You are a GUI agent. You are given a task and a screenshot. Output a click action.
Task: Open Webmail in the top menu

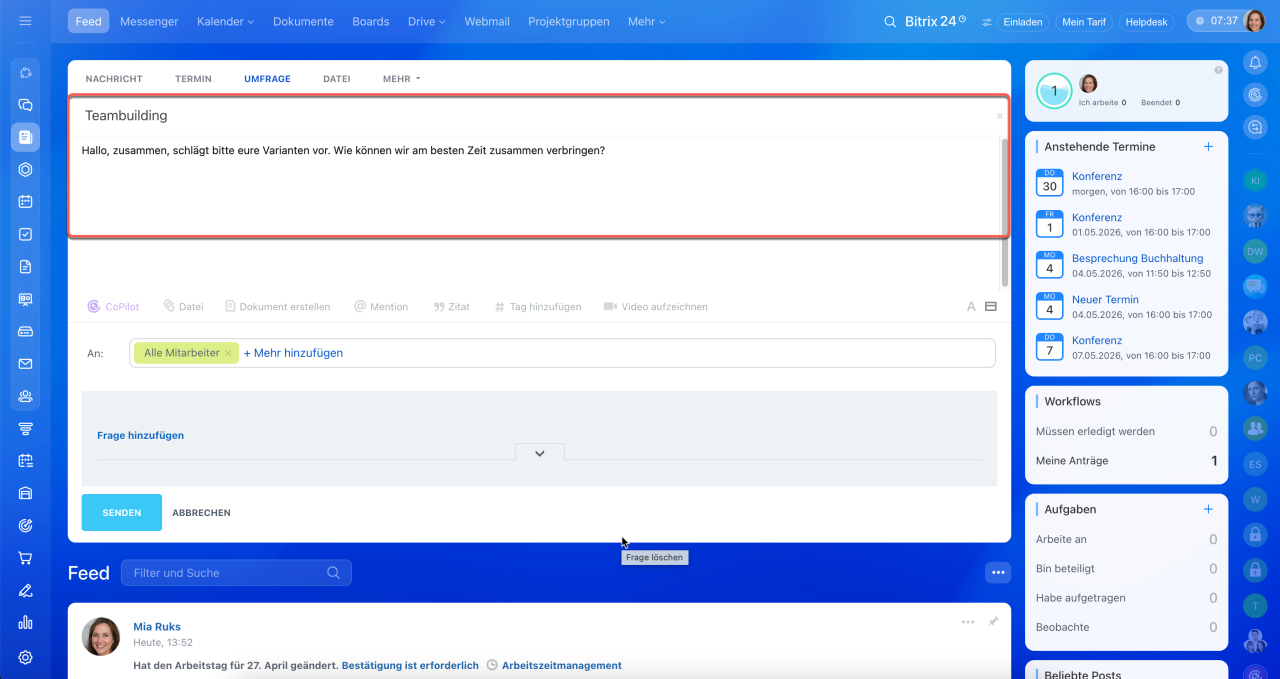(487, 21)
